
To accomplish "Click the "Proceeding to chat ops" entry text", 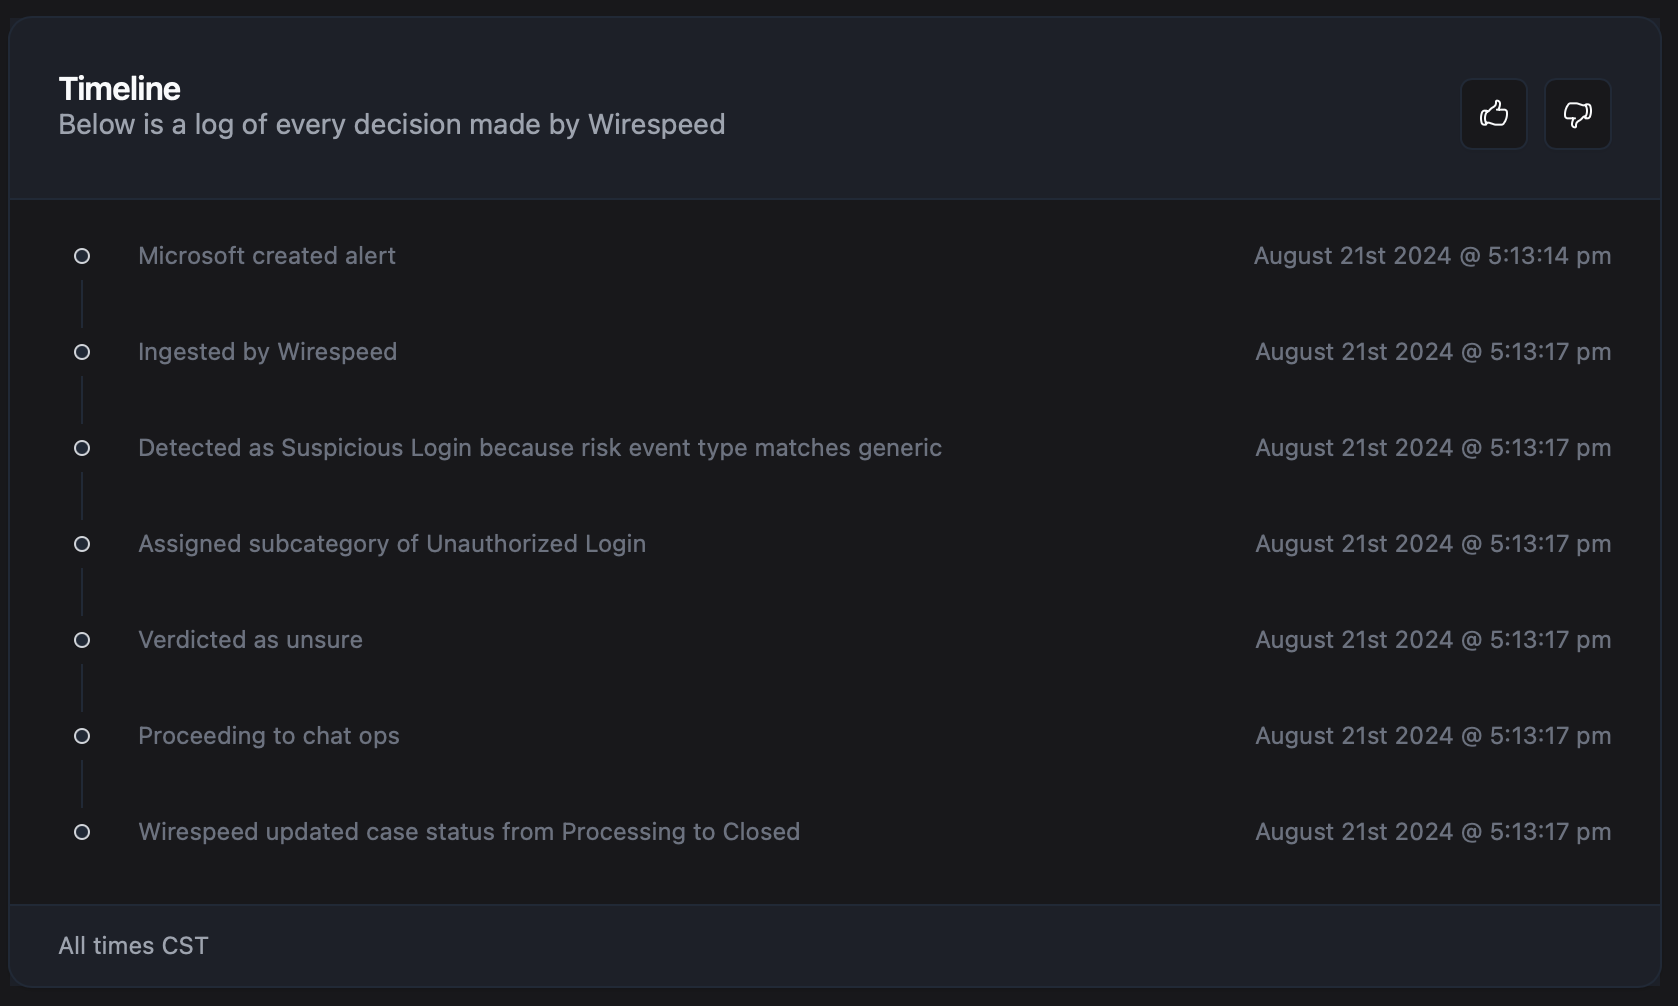I will [x=269, y=736].
